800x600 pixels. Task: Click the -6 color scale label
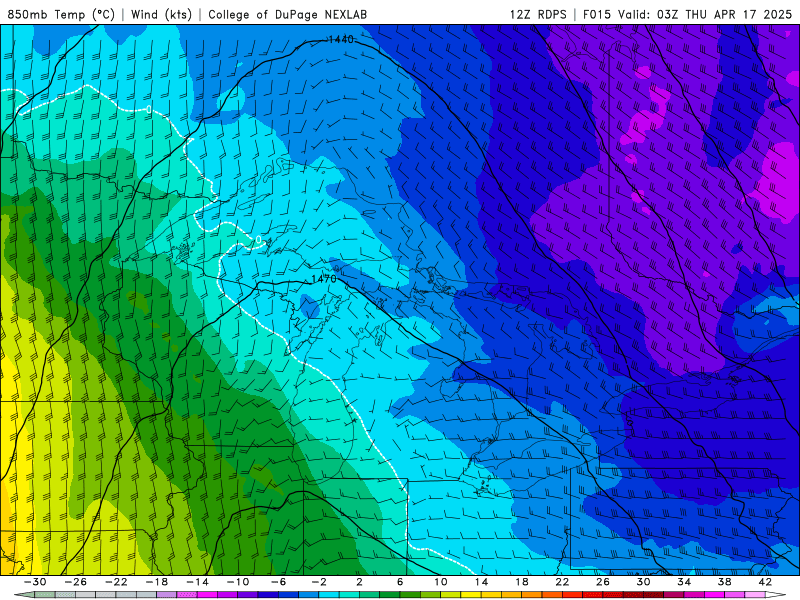tap(278, 582)
